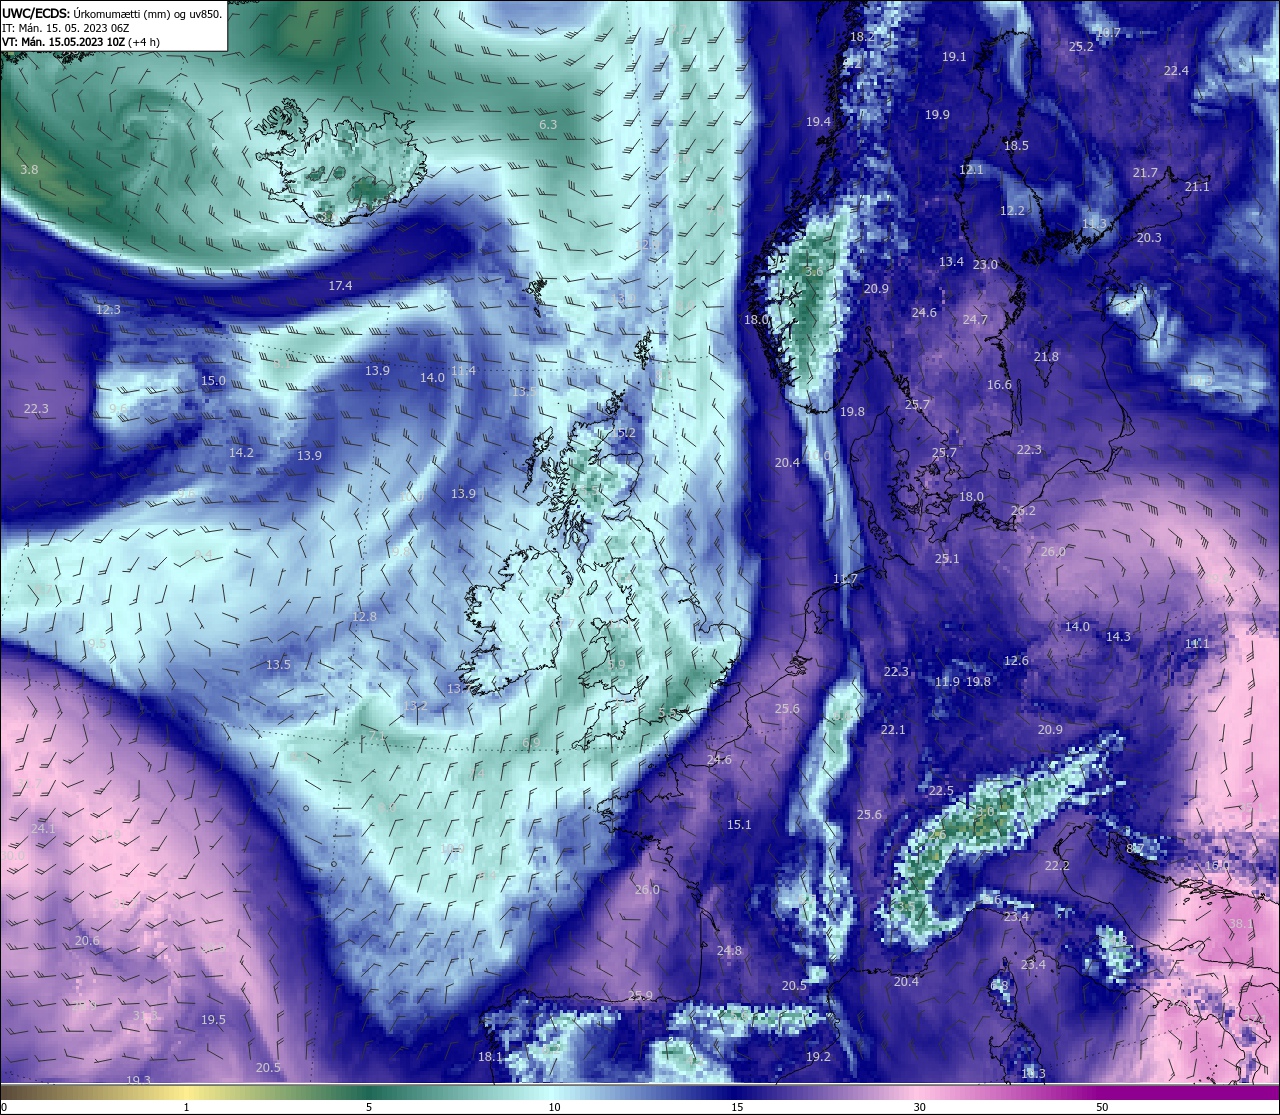Click the value '6.3' east of Iceland
Screen dimensions: 1280x1115
548,125
